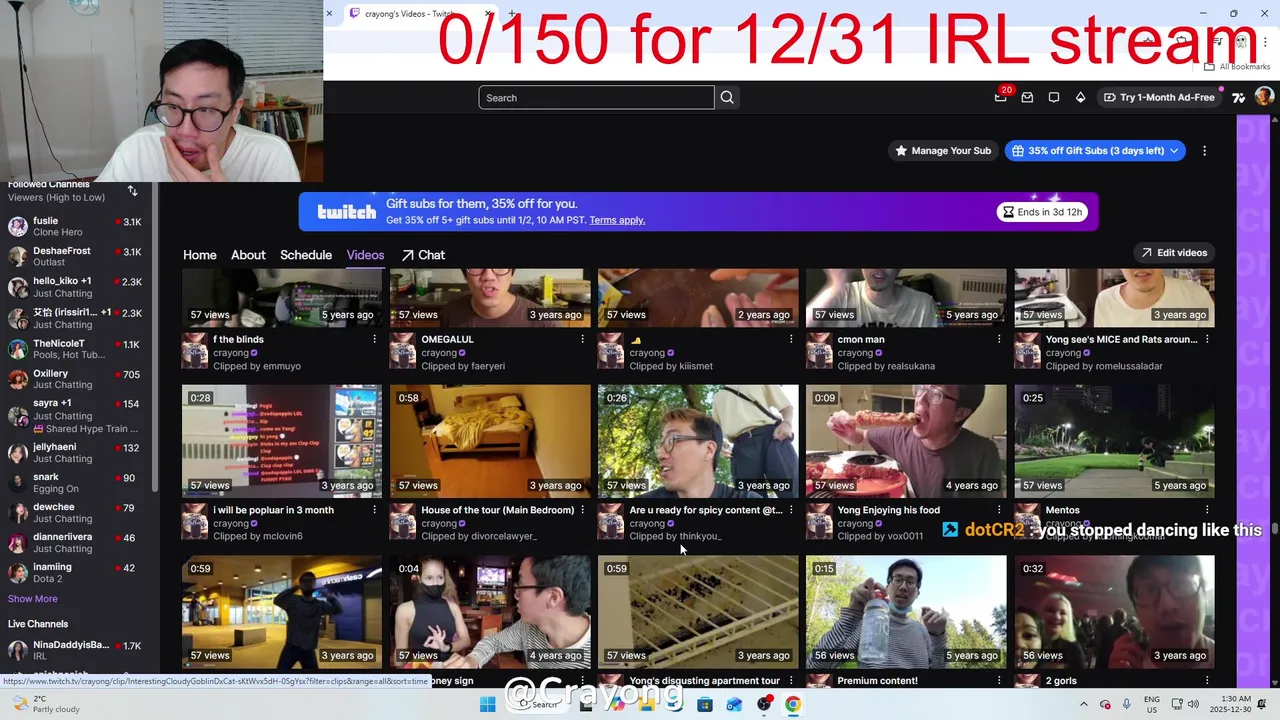Screen dimensions: 1280x720
Task: Open the user profile avatar menu
Action: click(1264, 97)
